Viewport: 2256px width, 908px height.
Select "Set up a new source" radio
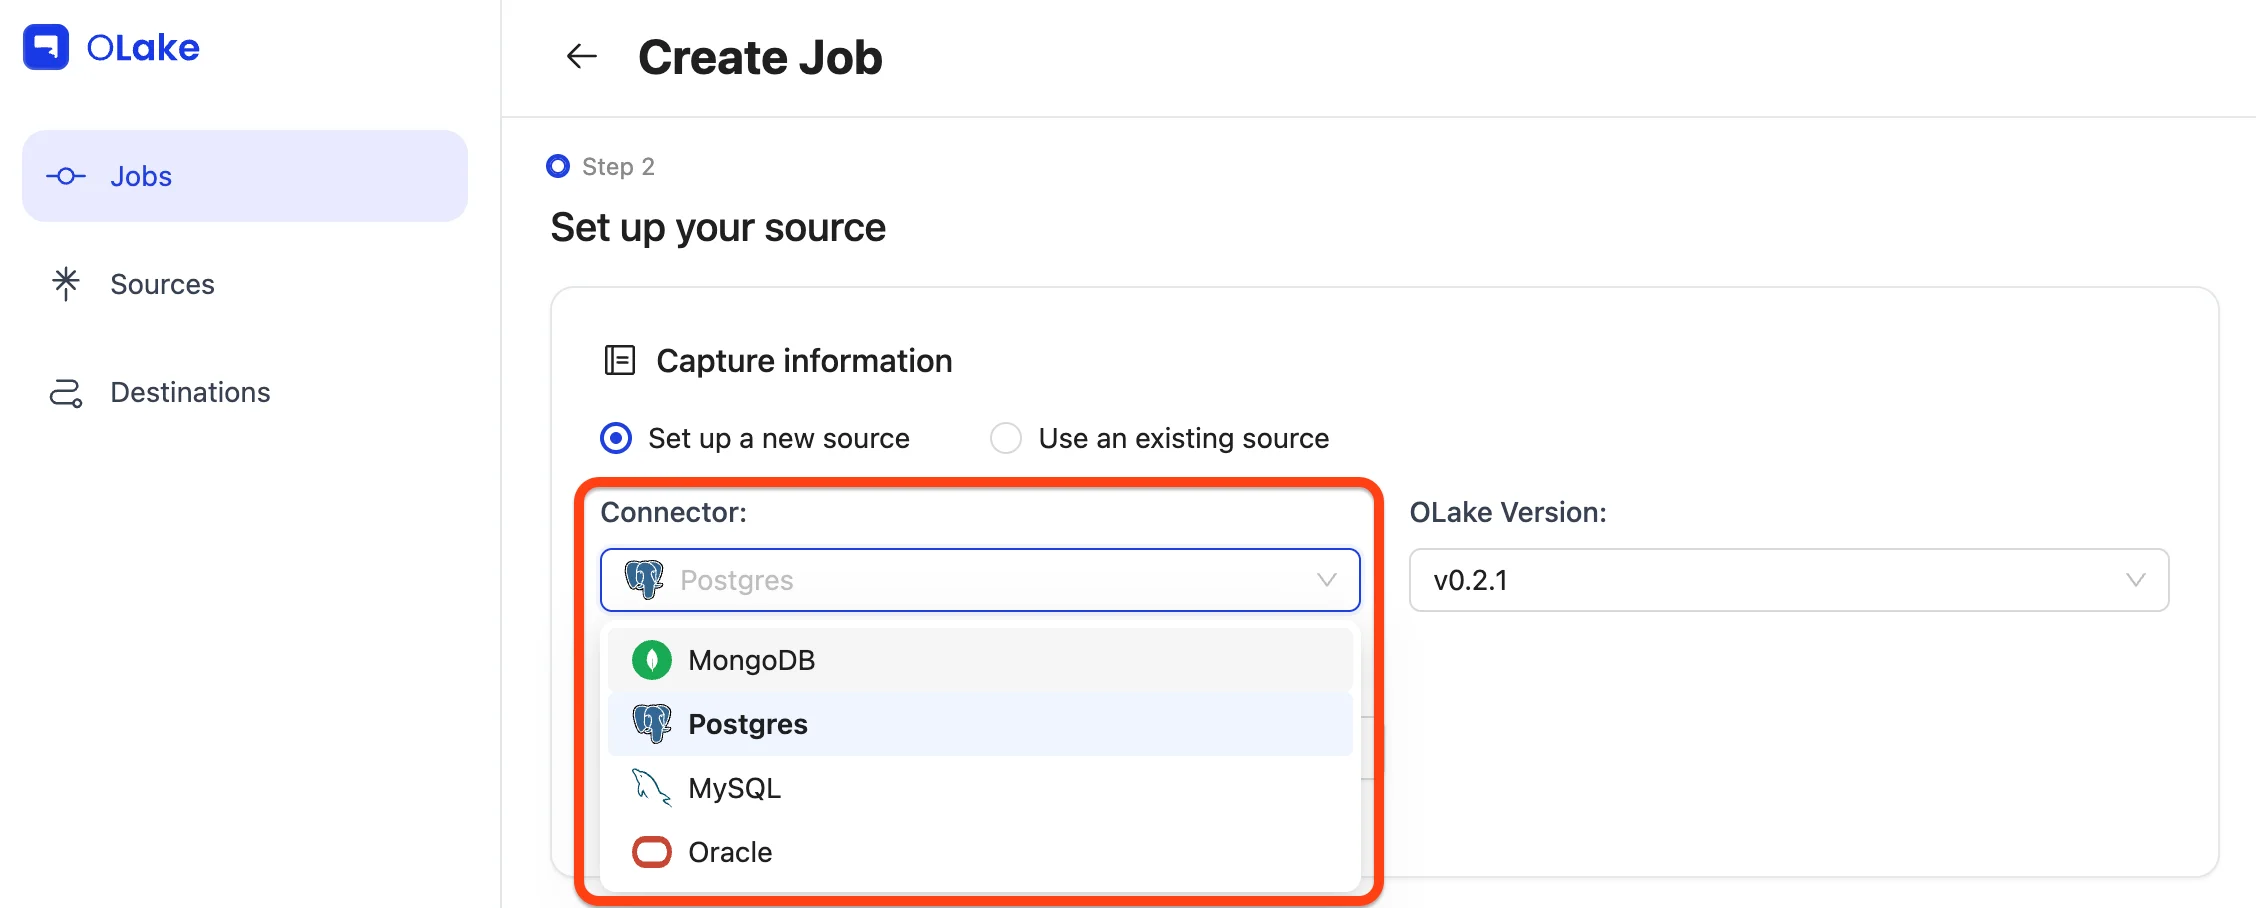616,438
